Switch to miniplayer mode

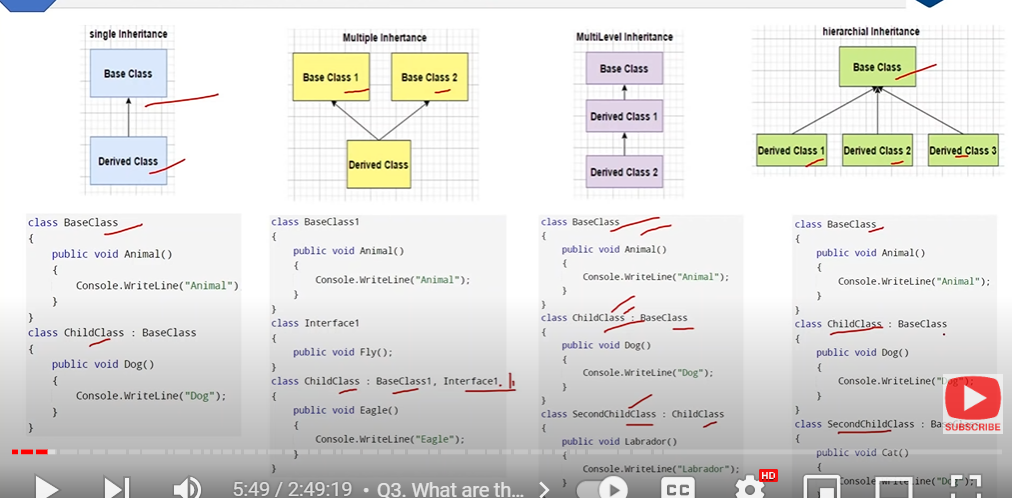point(821,489)
